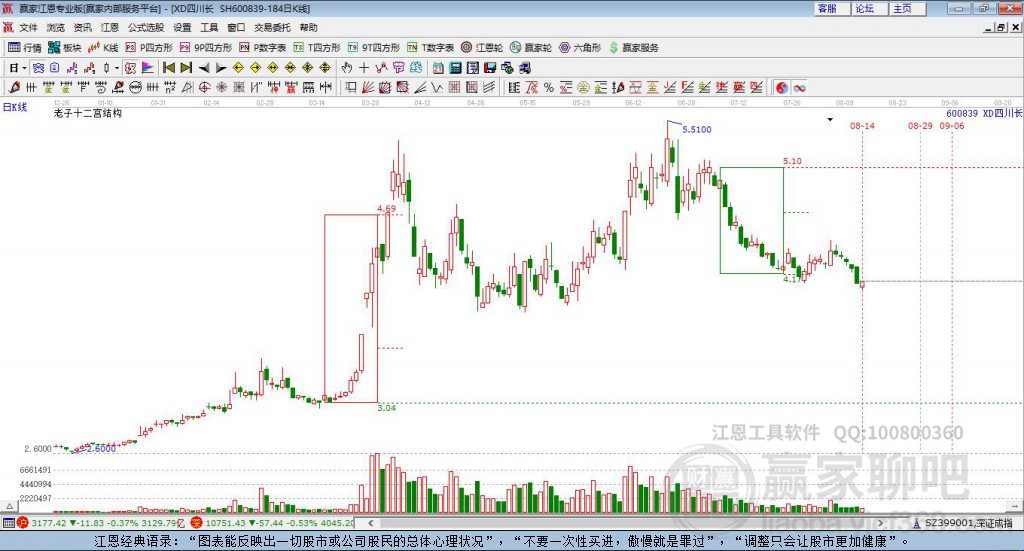Toggle the yin-yang icon
The width and height of the screenshot is (1024, 551).
coord(782,87)
